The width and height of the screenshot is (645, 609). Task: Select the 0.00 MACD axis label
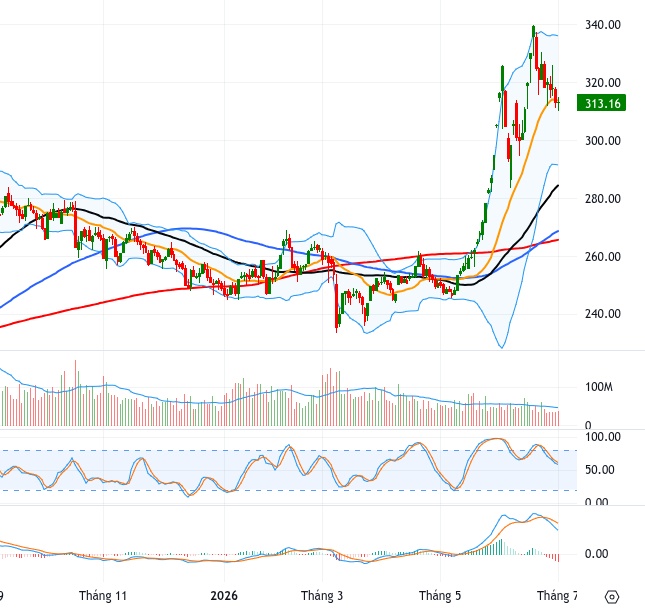[596, 554]
